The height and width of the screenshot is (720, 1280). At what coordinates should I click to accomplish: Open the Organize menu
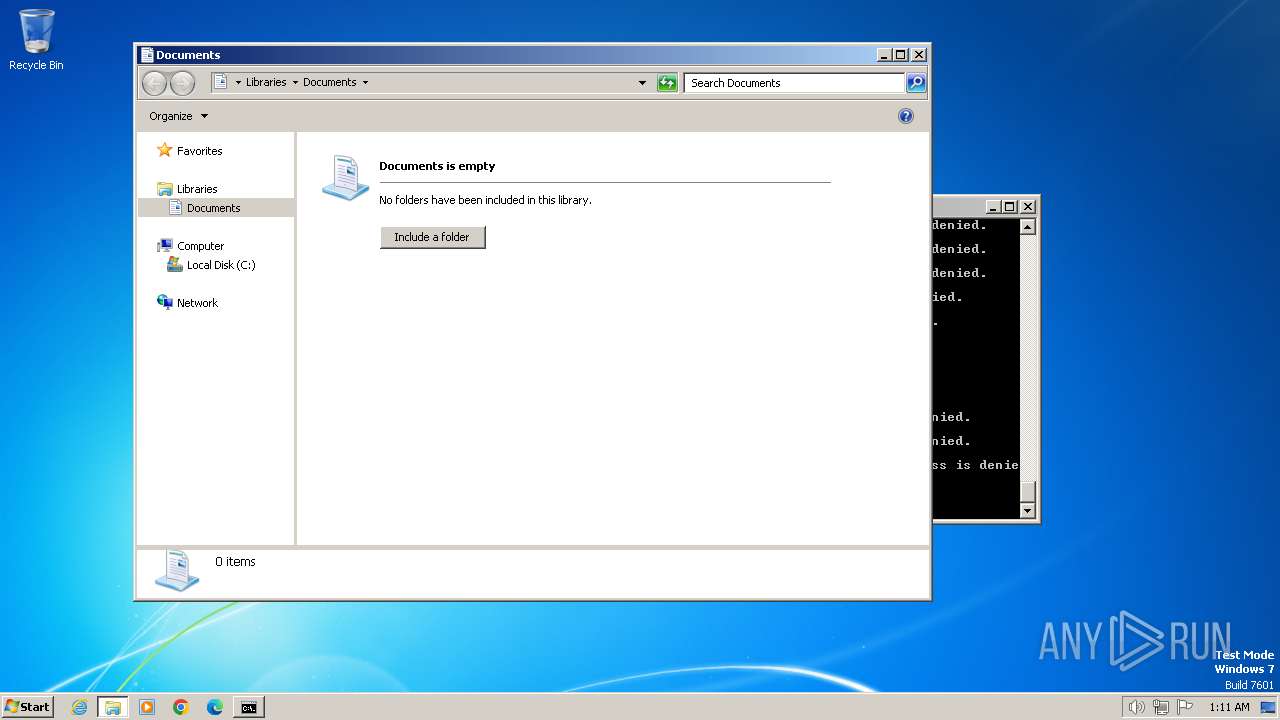pos(178,116)
